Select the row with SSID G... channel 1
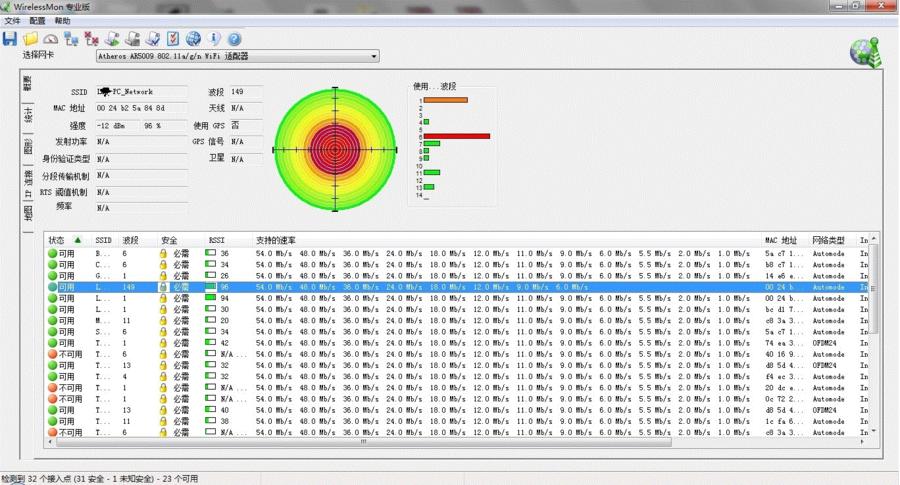This screenshot has width=900, height=485. pyautogui.click(x=457, y=276)
